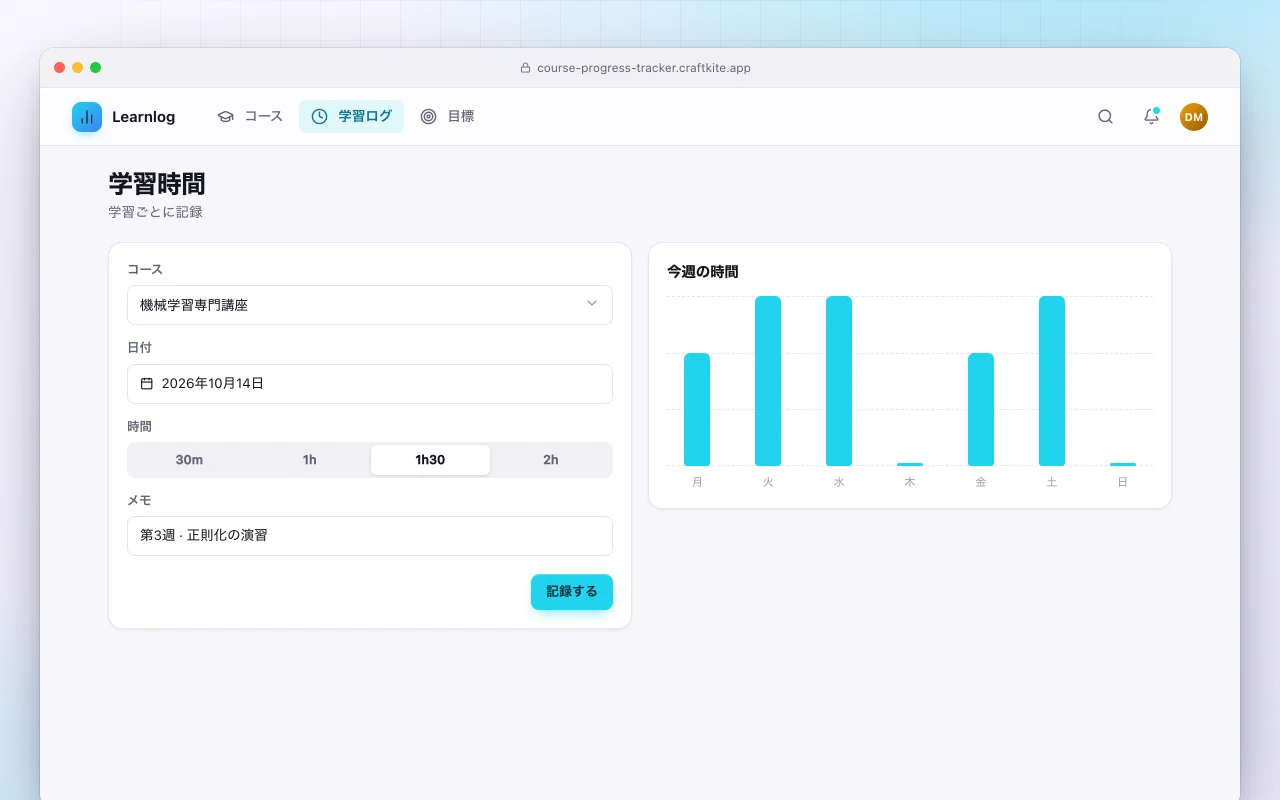Click the 記録する button

[572, 592]
